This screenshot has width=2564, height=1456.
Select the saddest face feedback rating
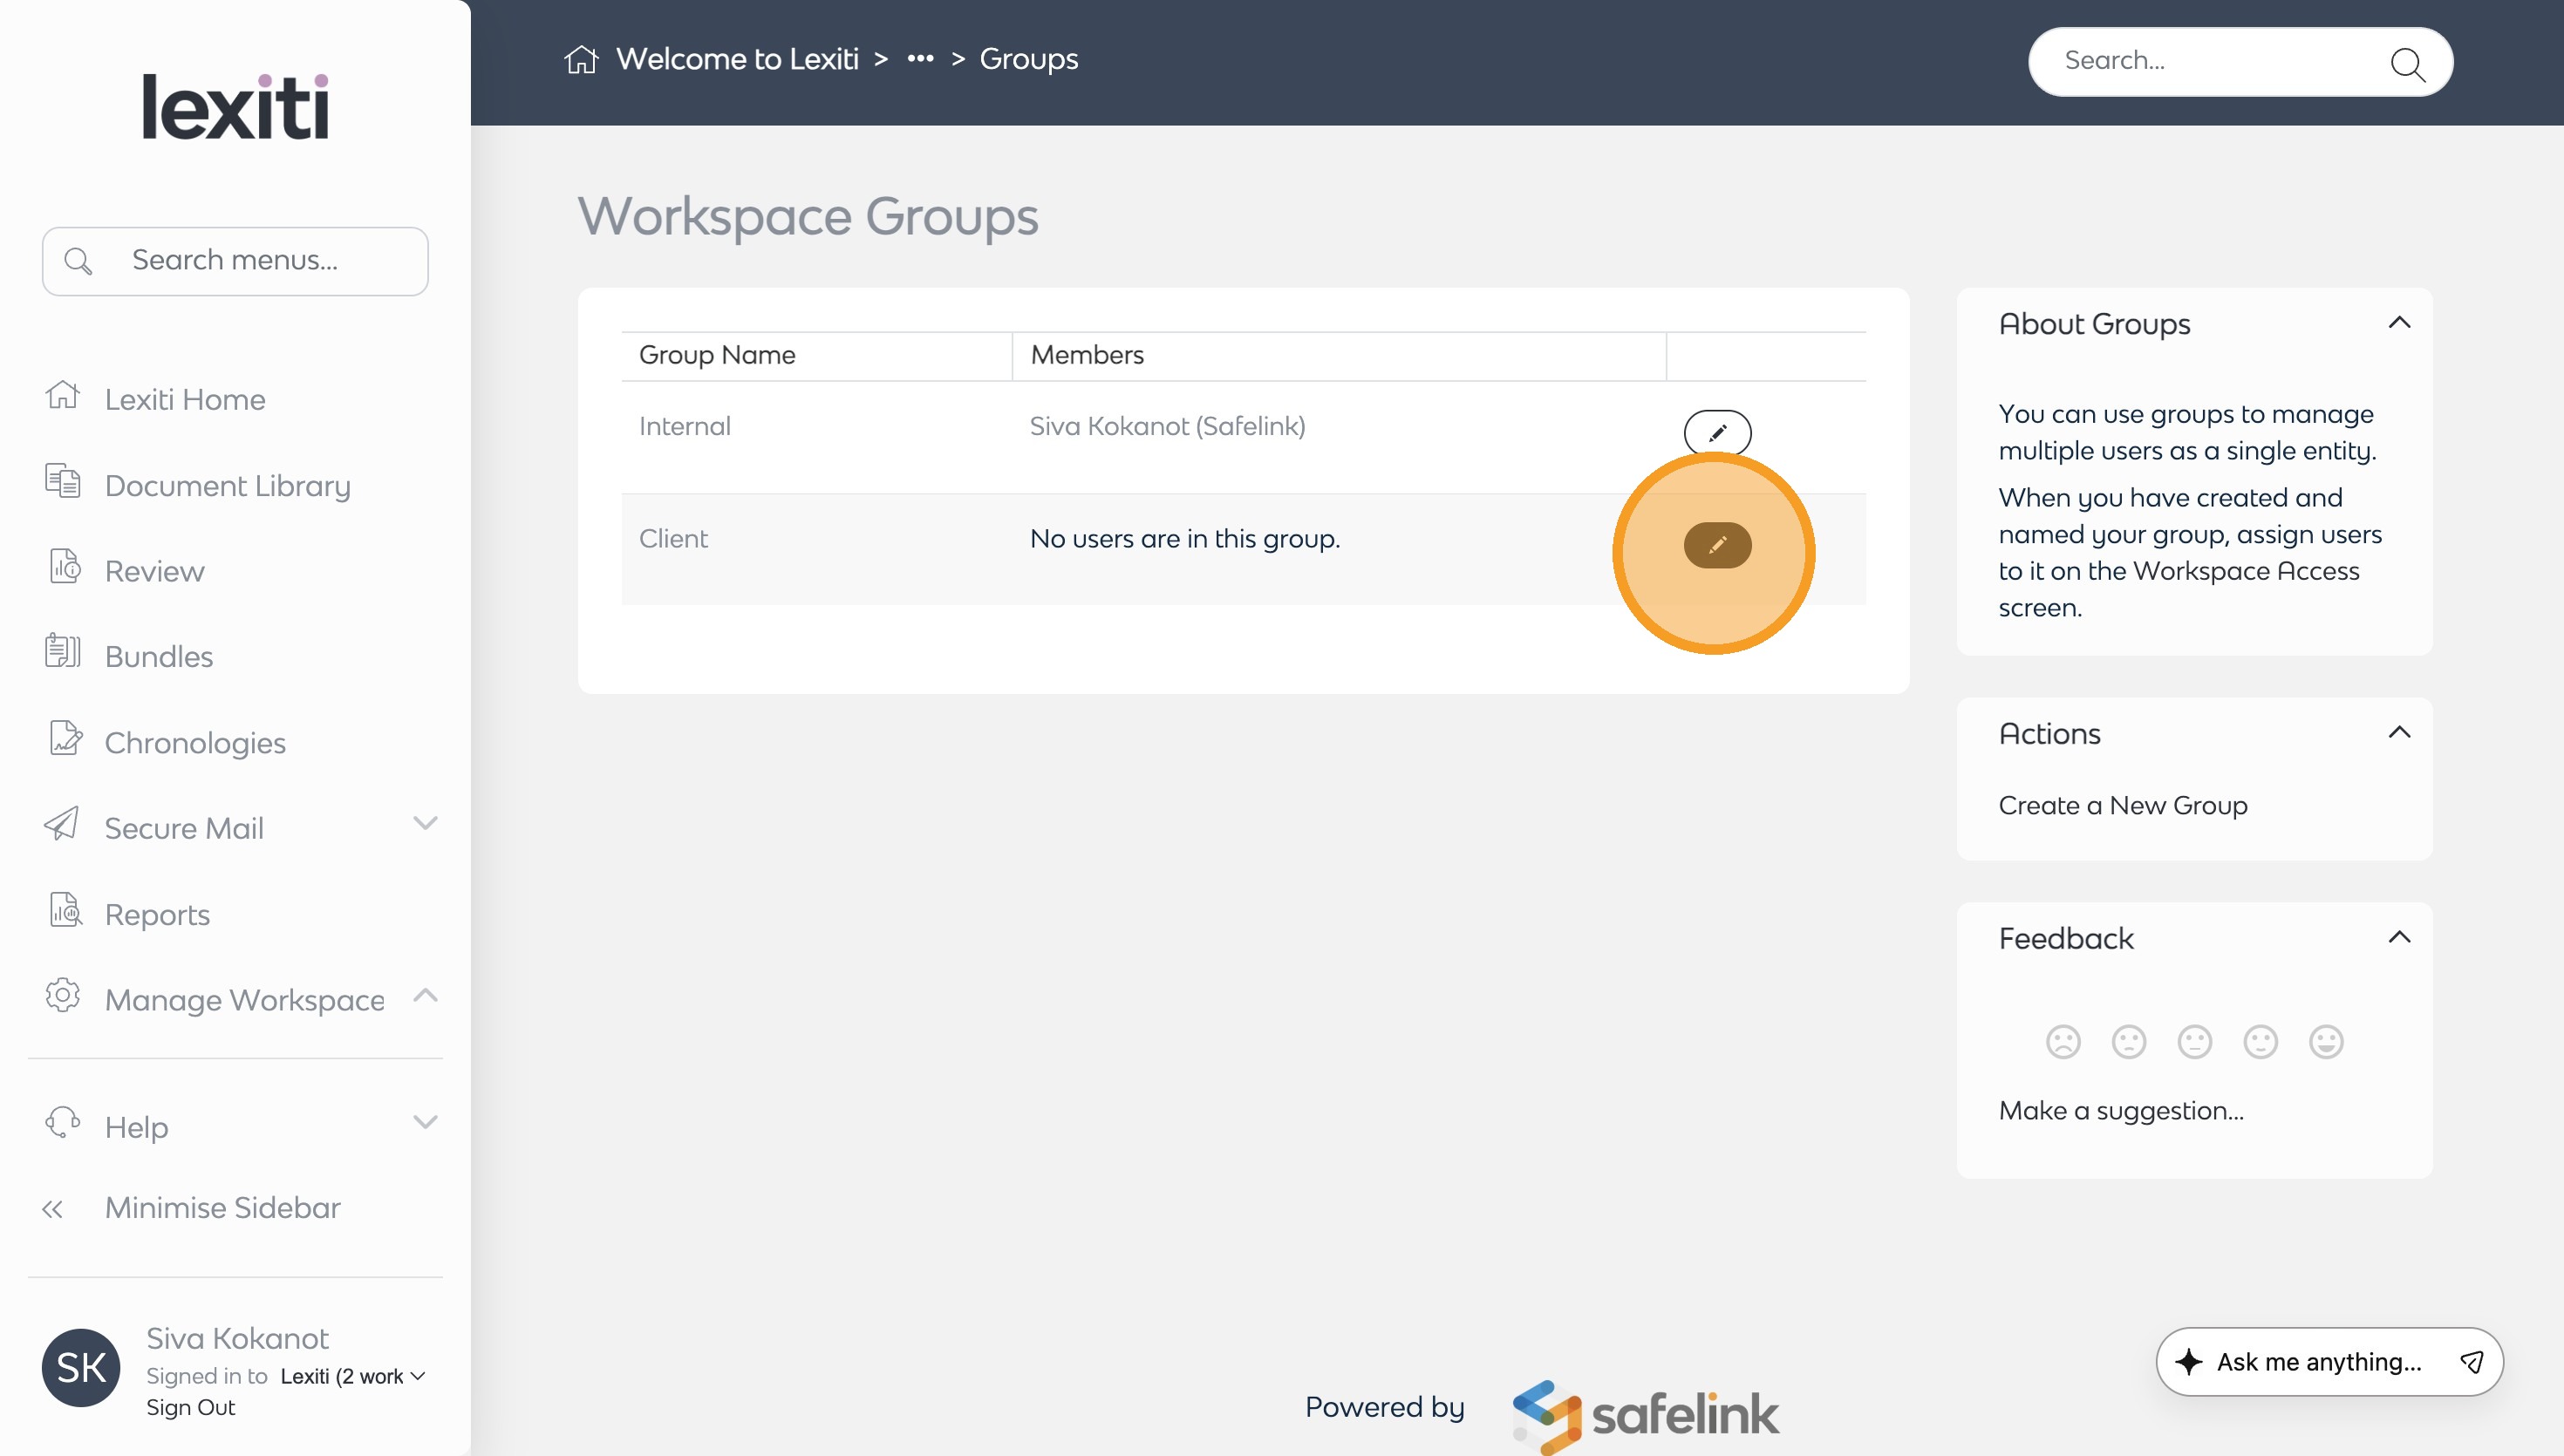[2062, 1042]
